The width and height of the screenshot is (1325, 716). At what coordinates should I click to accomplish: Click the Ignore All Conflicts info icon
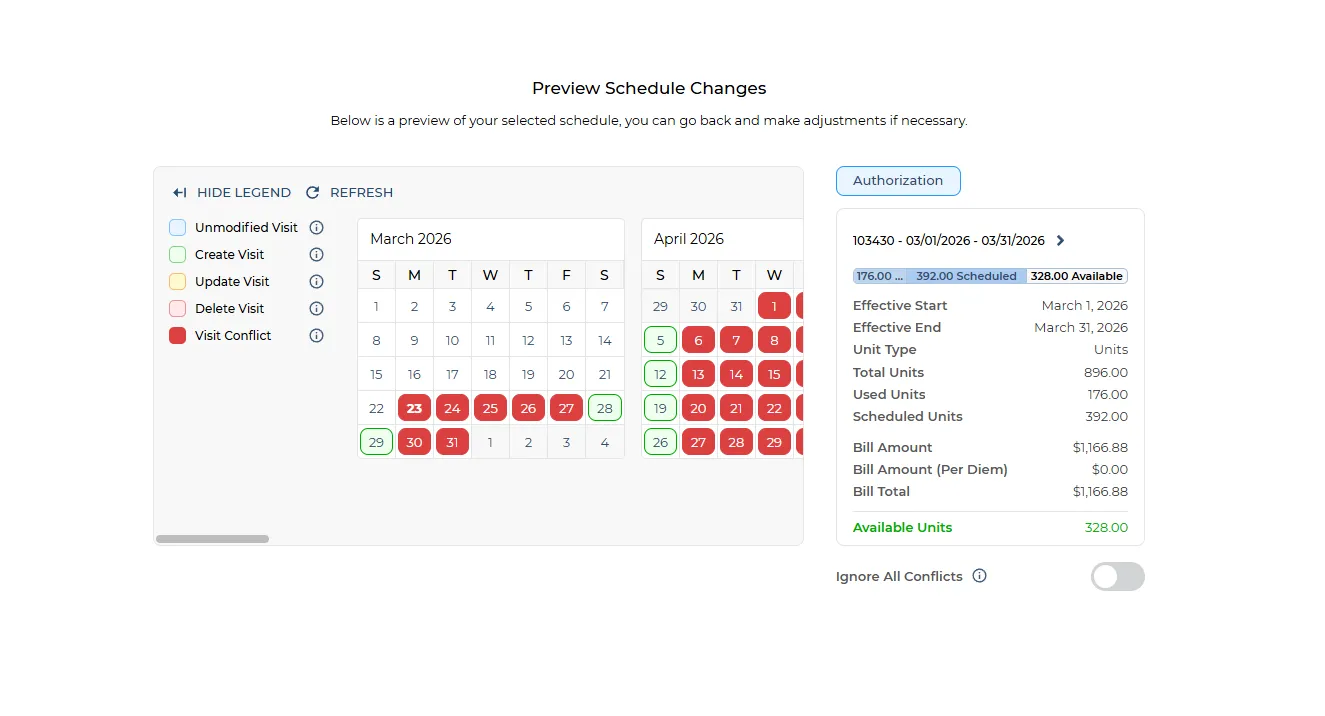979,576
